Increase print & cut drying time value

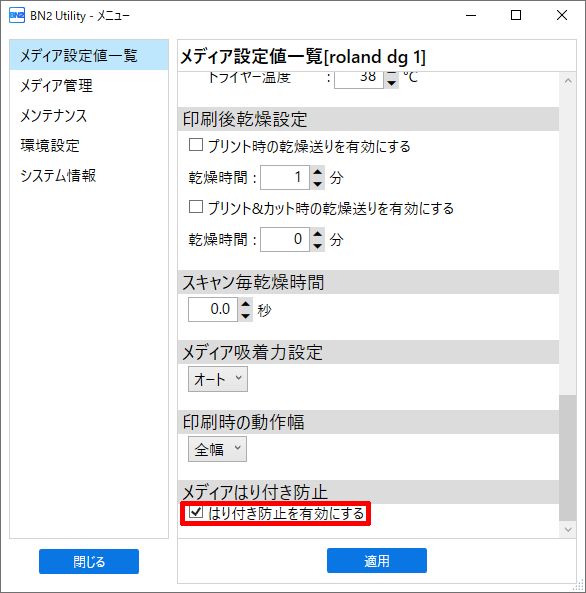[317, 234]
